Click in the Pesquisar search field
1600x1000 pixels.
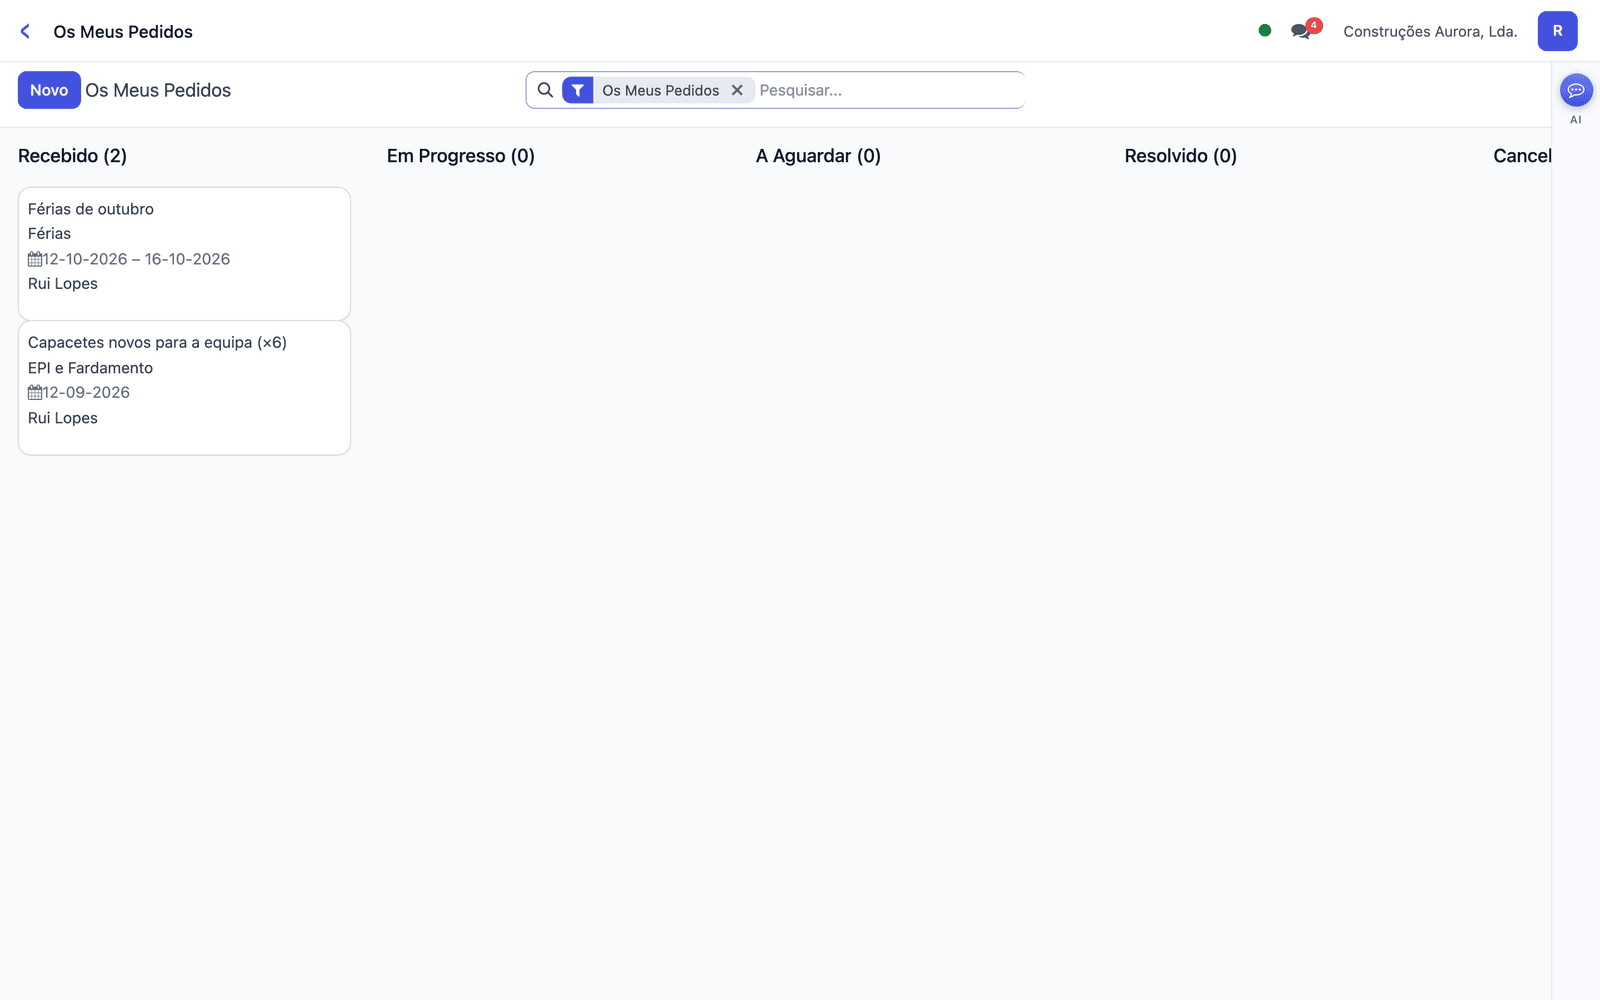tap(888, 90)
